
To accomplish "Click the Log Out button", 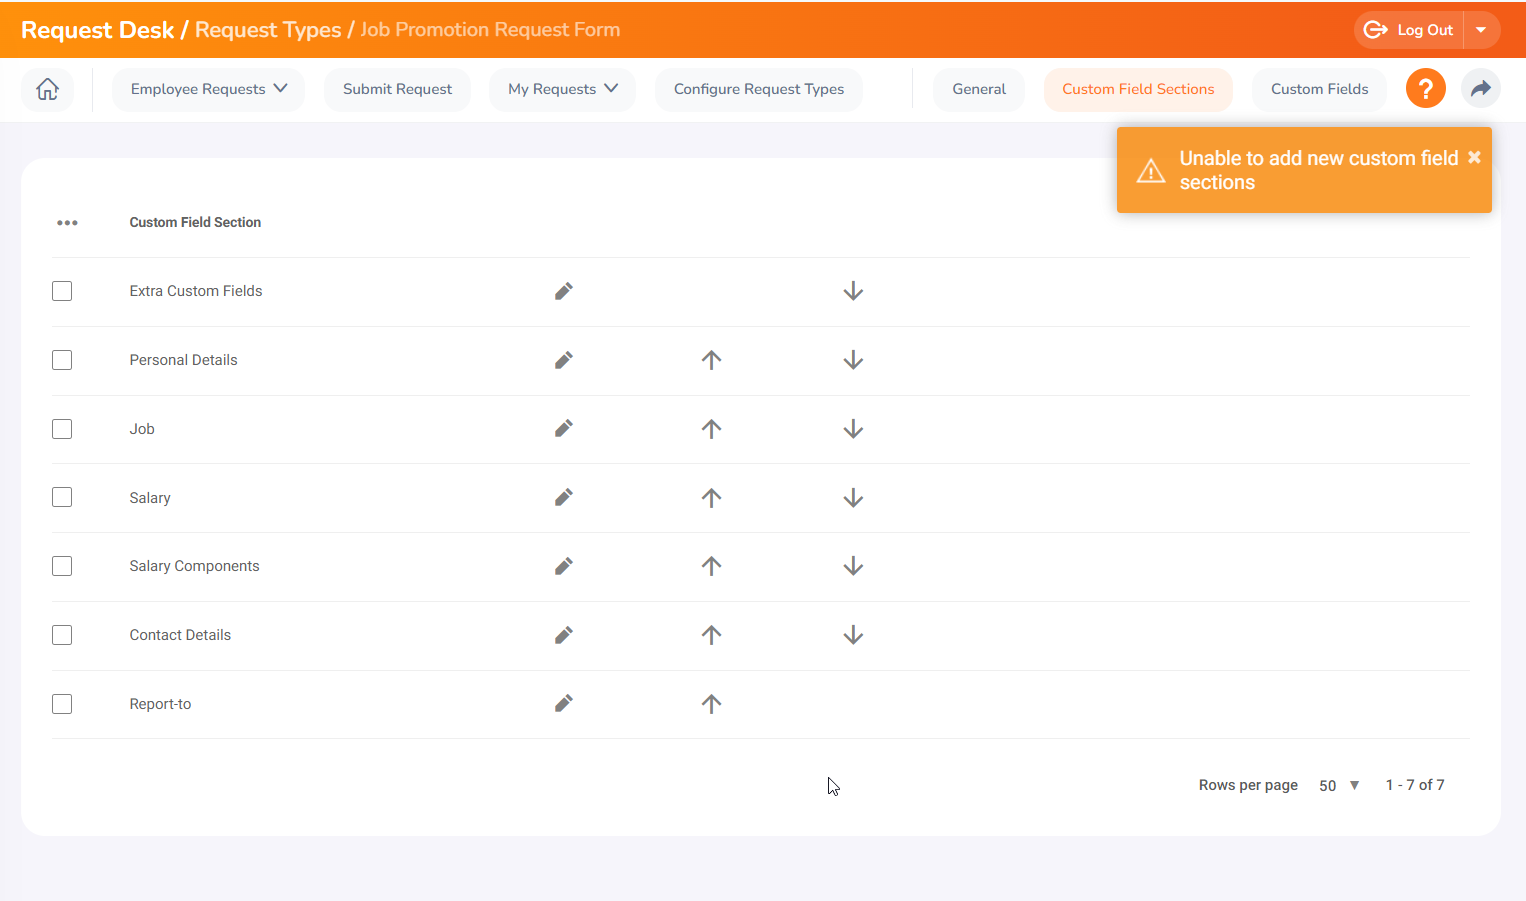I will click(x=1407, y=29).
